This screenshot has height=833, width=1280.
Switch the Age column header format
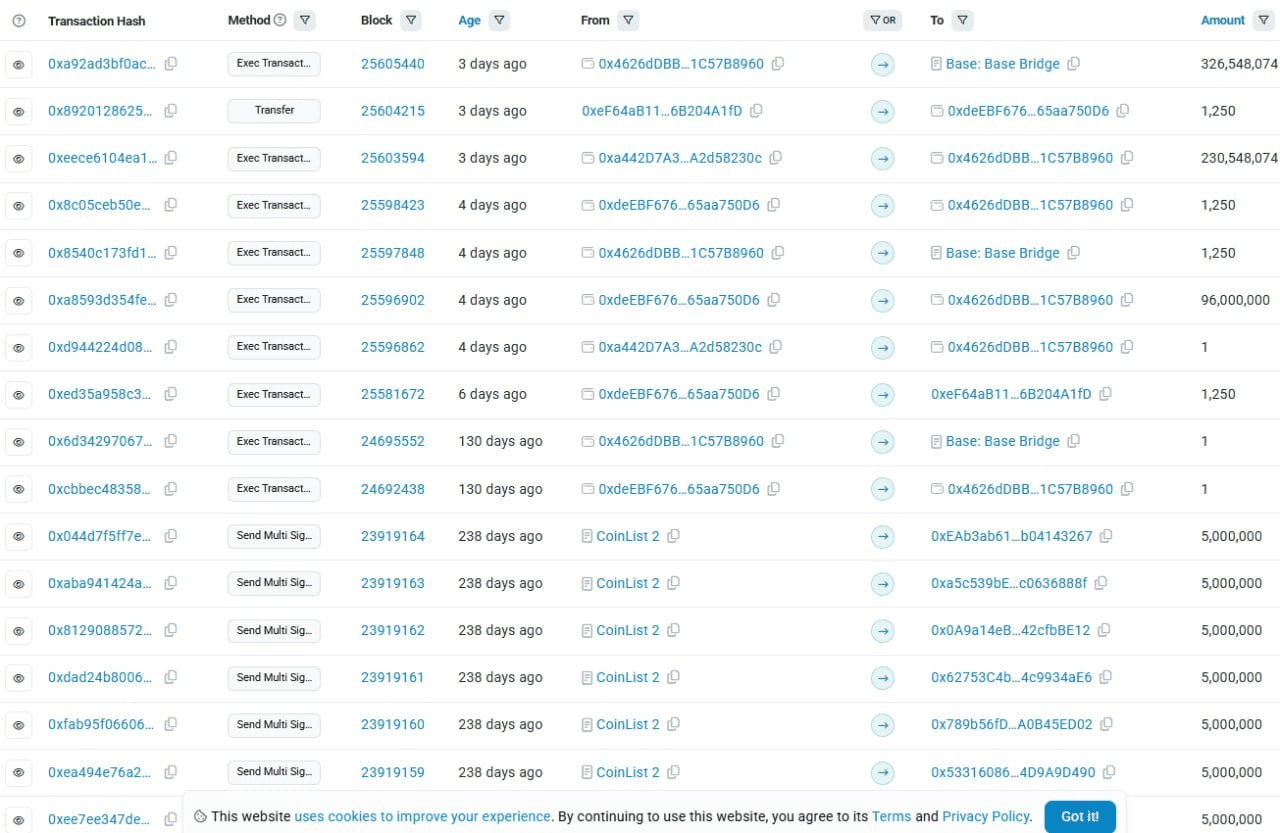pyautogui.click(x=469, y=20)
